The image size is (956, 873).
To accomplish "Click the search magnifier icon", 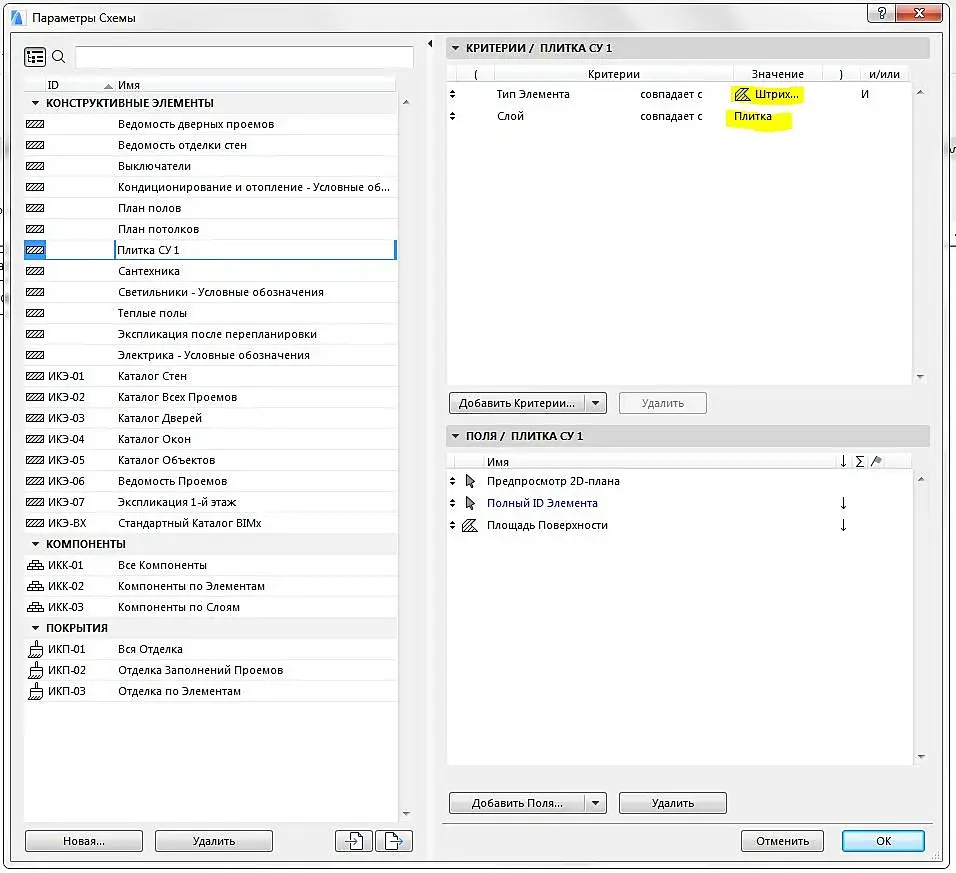I will pos(59,57).
